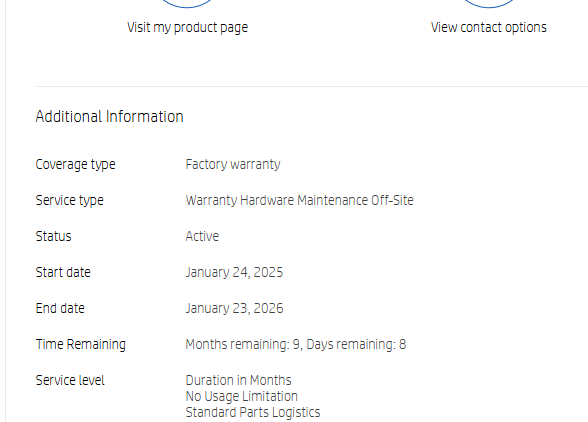This screenshot has height=422, width=588.
Task: Click the circle icon above Visit my product page
Action: [187, 3]
